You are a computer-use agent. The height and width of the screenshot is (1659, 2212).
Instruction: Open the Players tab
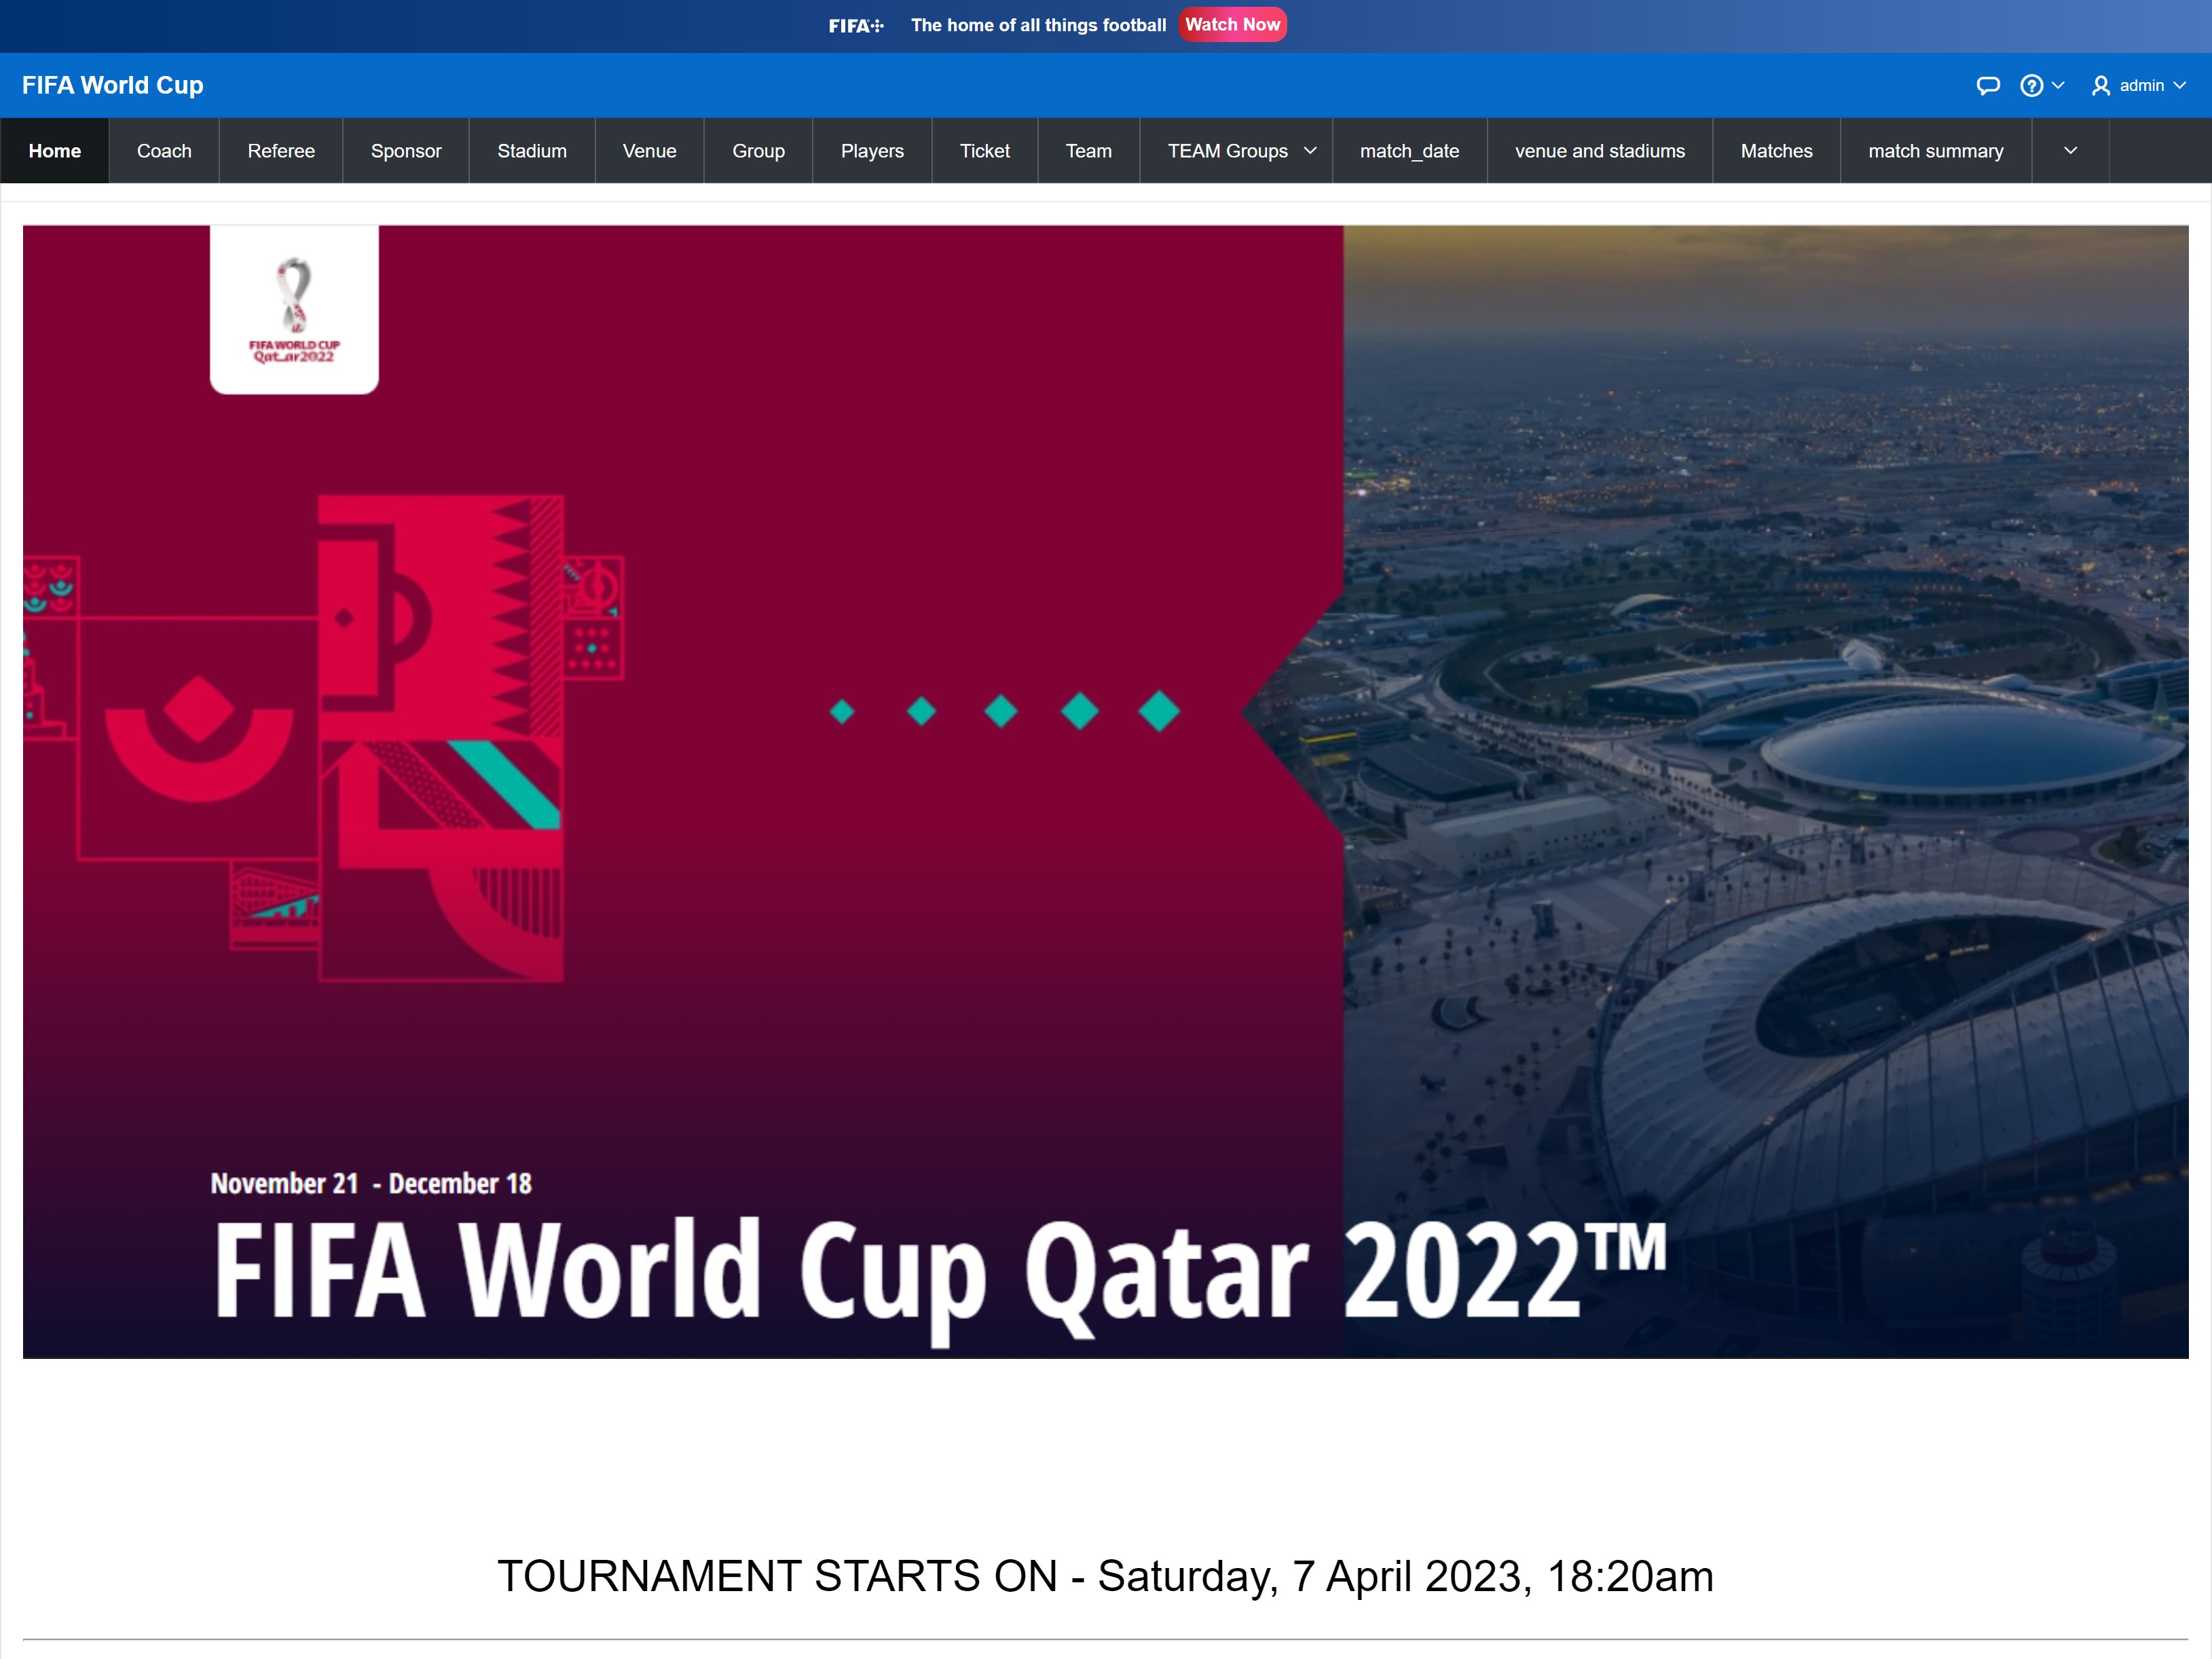871,151
